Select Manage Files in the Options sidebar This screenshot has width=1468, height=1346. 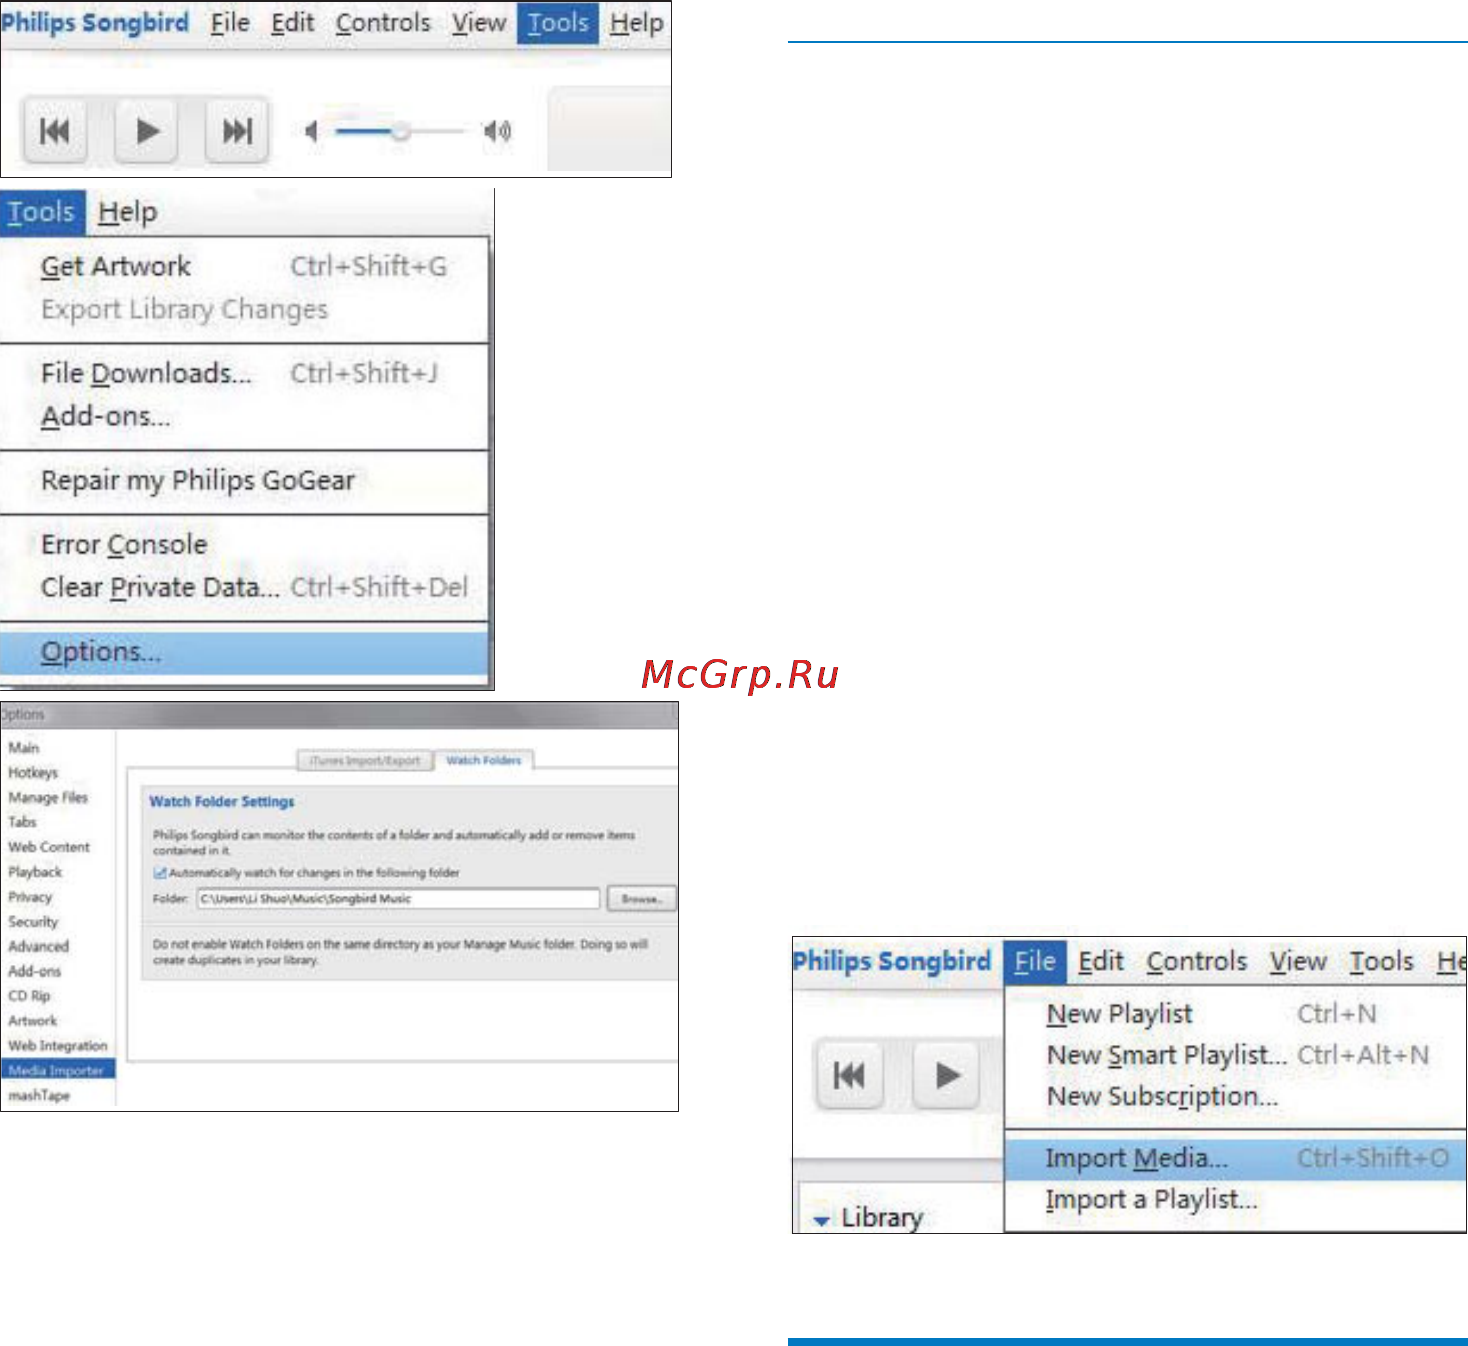click(48, 797)
